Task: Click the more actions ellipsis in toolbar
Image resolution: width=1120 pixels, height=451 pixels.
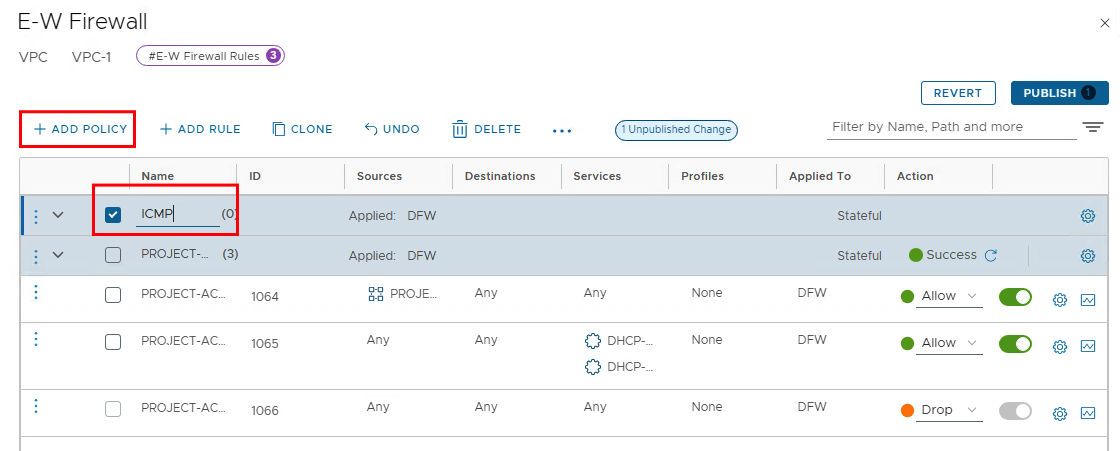Action: tap(562, 130)
